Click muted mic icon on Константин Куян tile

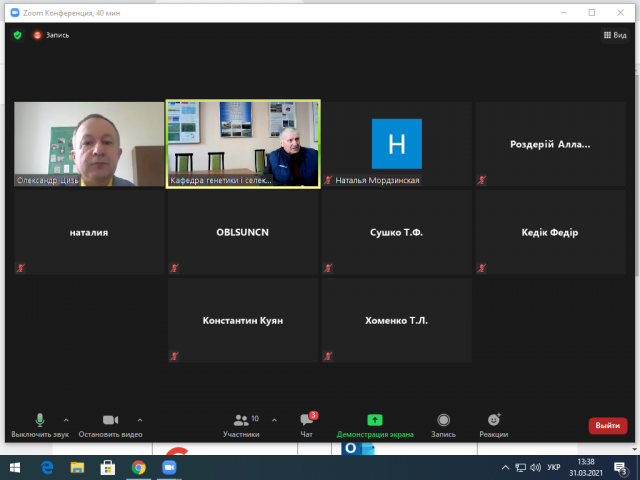[174, 356]
